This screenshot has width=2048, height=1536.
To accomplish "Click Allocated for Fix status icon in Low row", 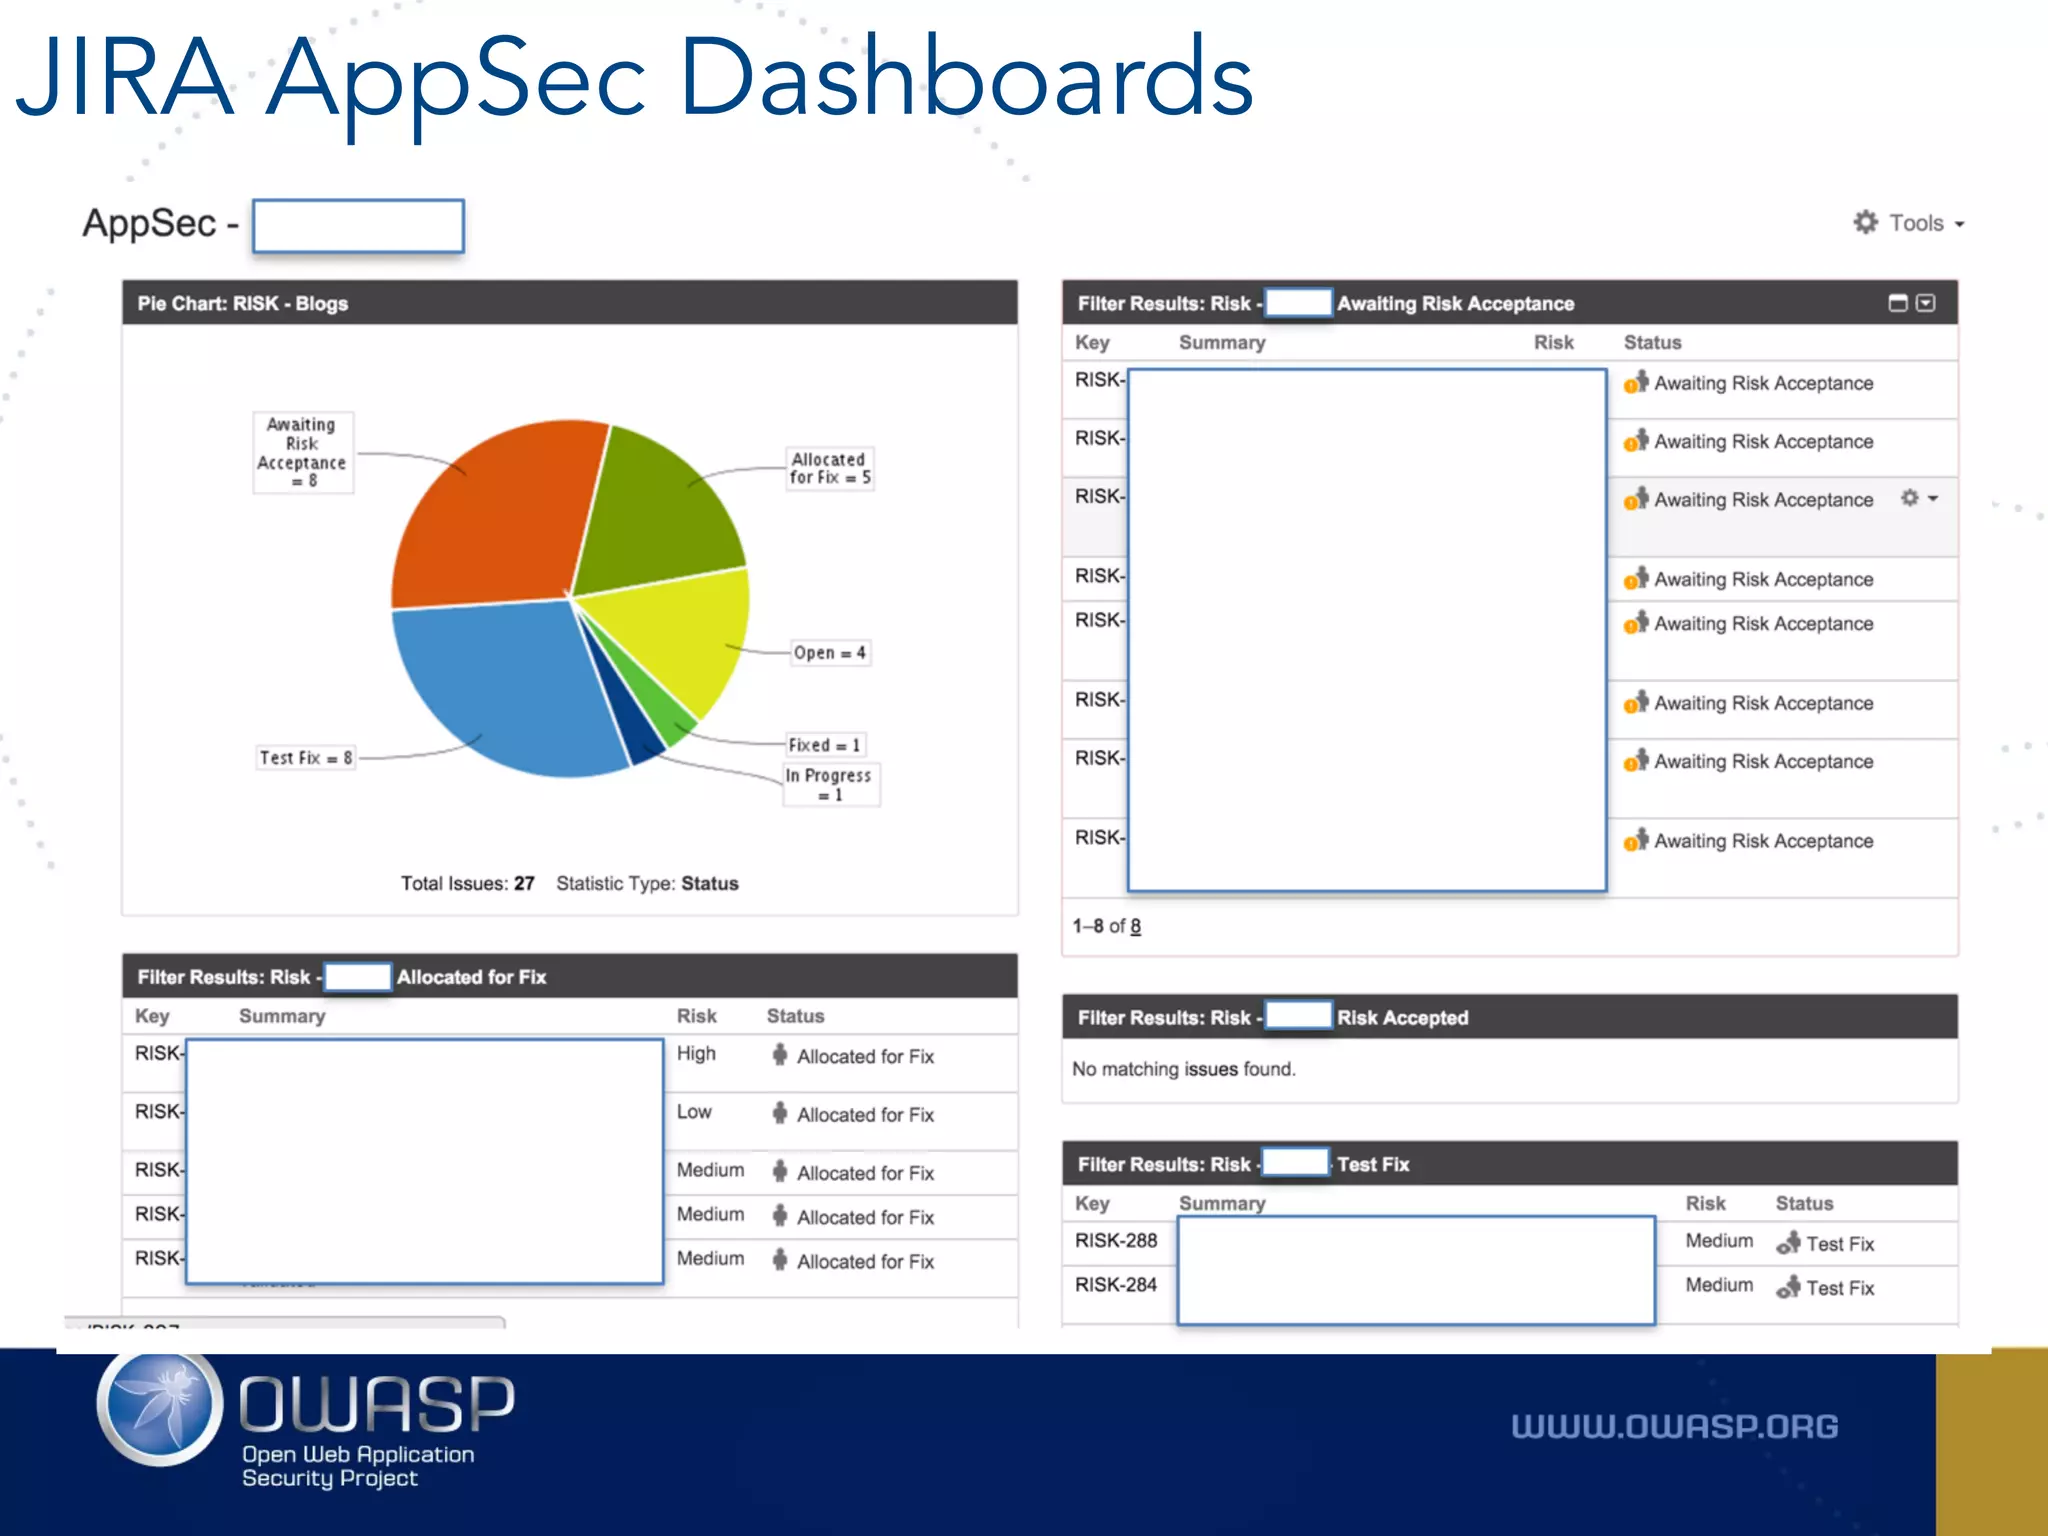I will tap(780, 1113).
